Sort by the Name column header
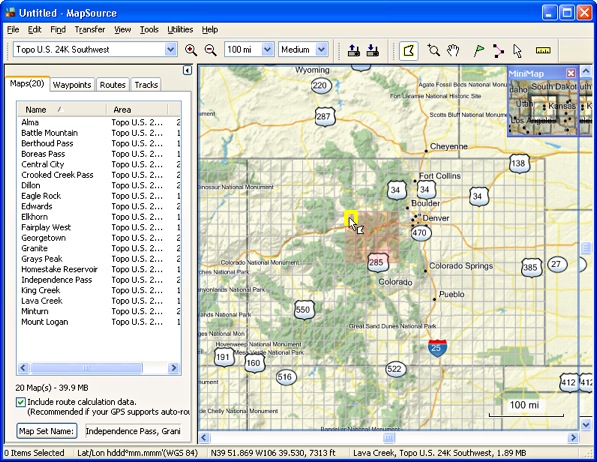This screenshot has height=462, width=597. point(62,110)
